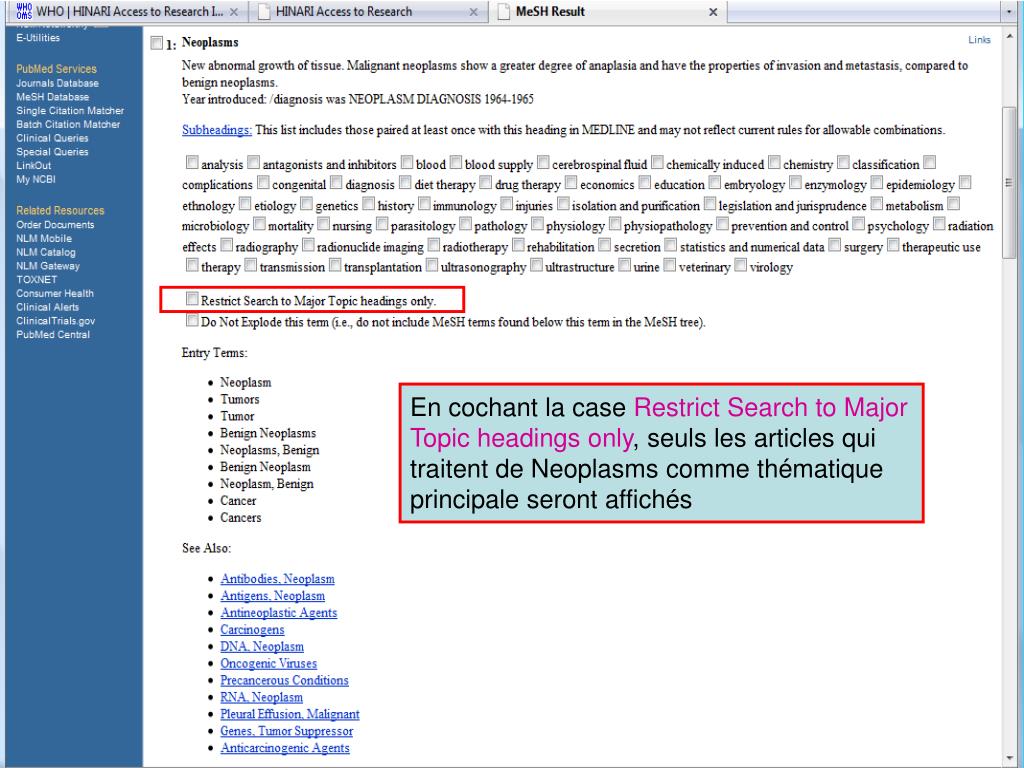This screenshot has height=768, width=1024.
Task: Check the therapy subheading box
Action: [192, 264]
